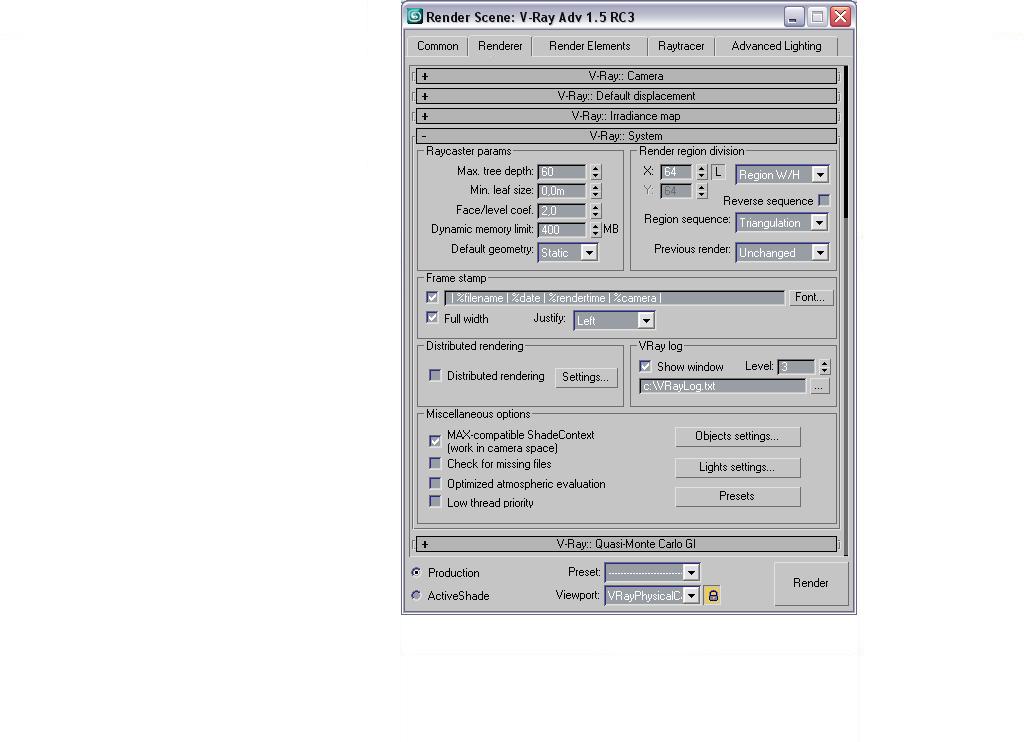1024x742 pixels.
Task: Click the c:\VRayLog.txt path field
Action: 723,386
